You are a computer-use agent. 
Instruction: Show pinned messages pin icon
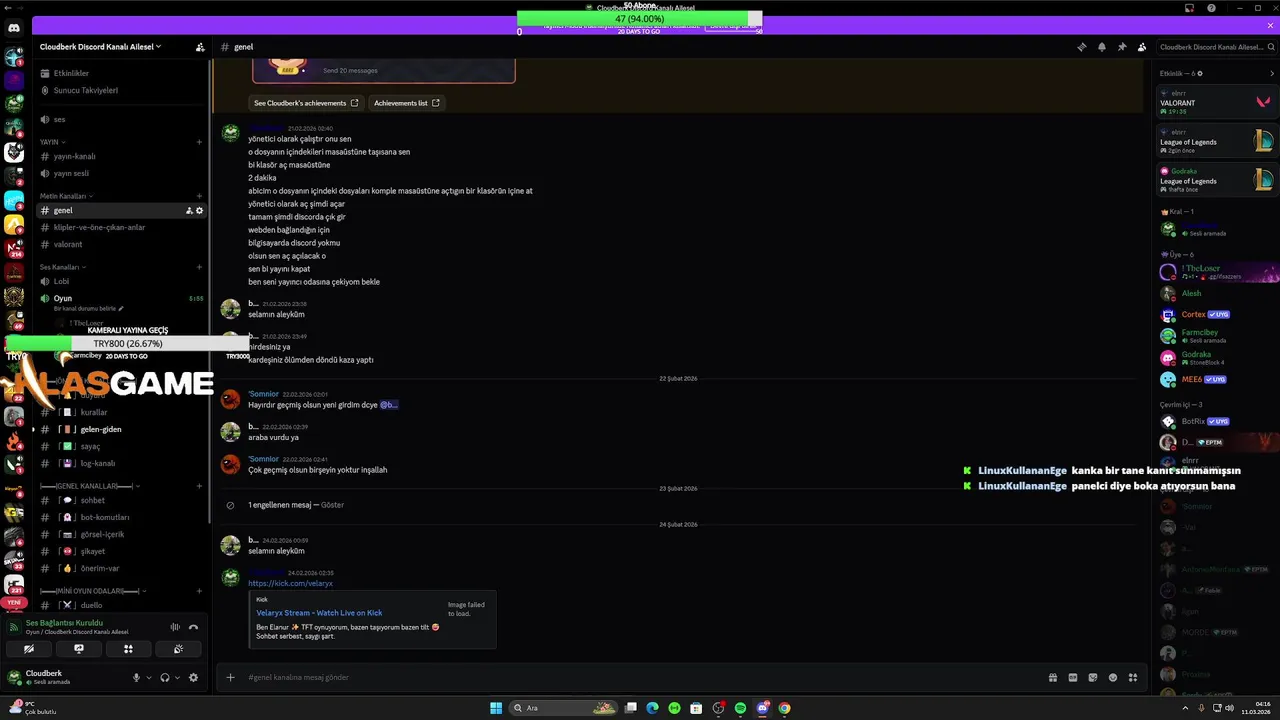pyautogui.click(x=1122, y=47)
